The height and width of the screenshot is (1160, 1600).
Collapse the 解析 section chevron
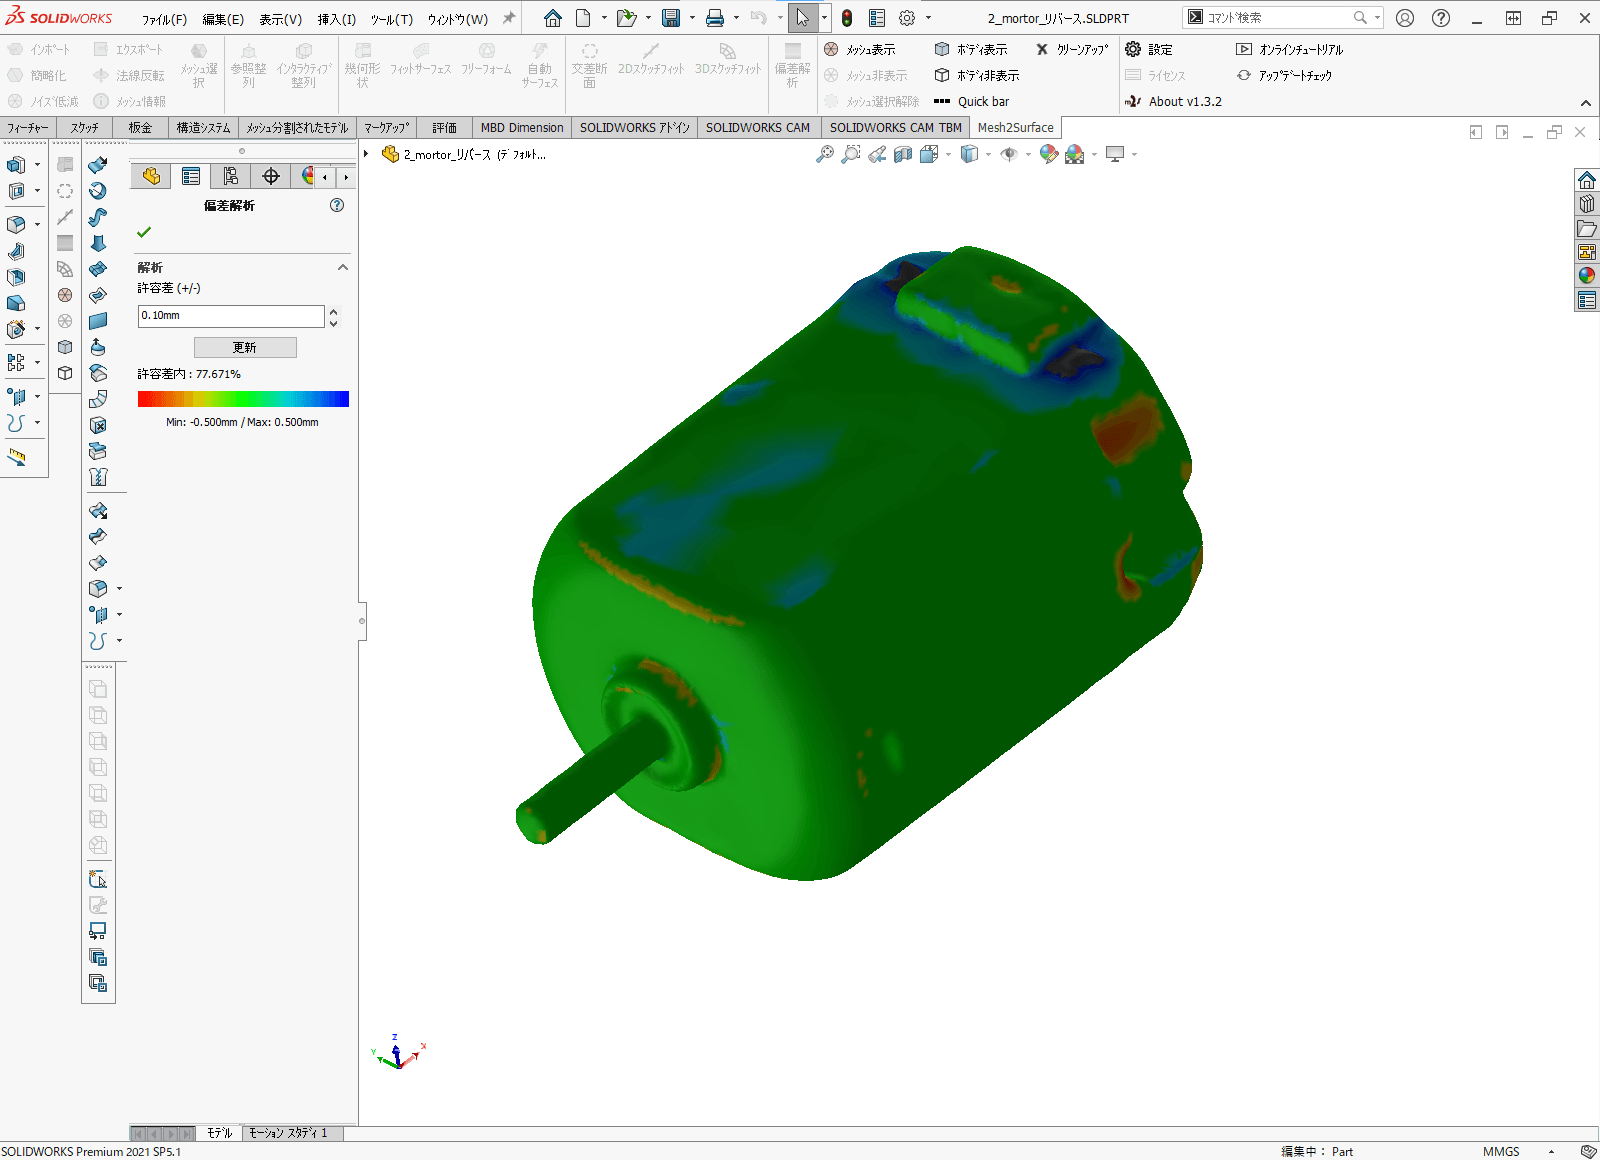pyautogui.click(x=343, y=267)
